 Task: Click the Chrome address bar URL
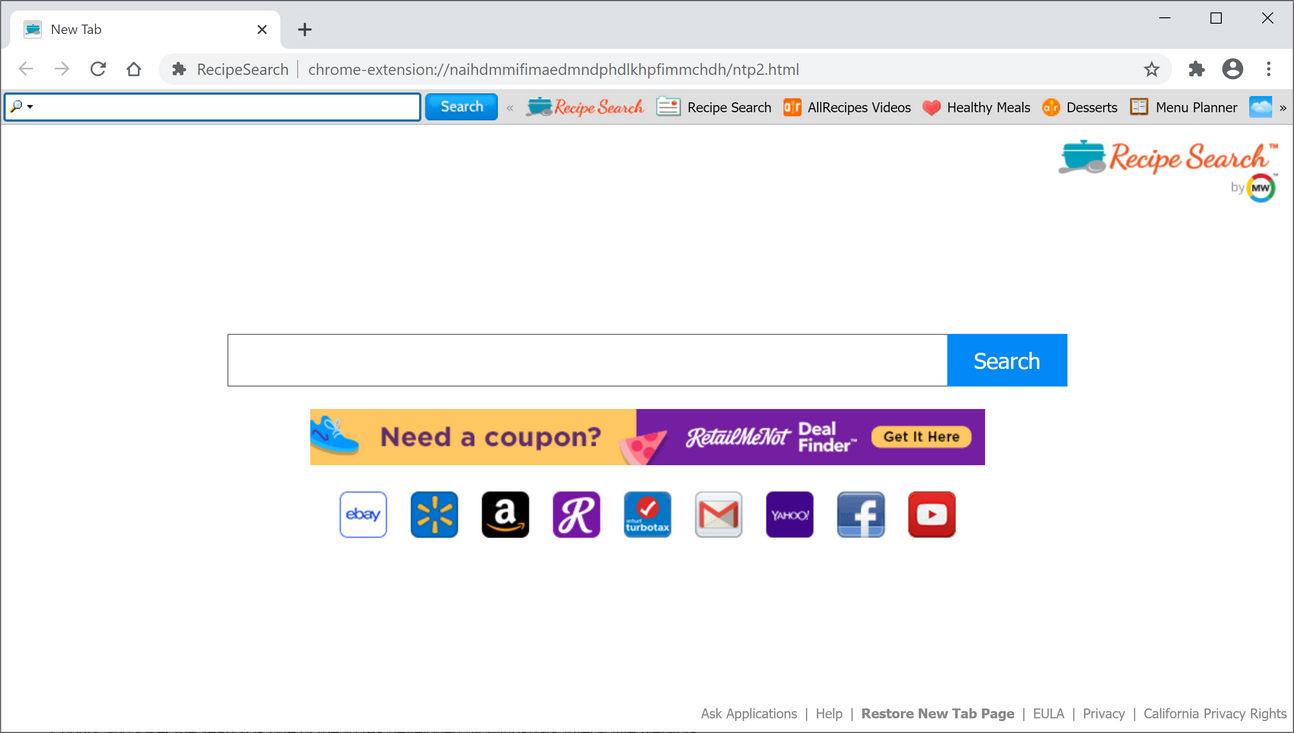pyautogui.click(x=553, y=69)
